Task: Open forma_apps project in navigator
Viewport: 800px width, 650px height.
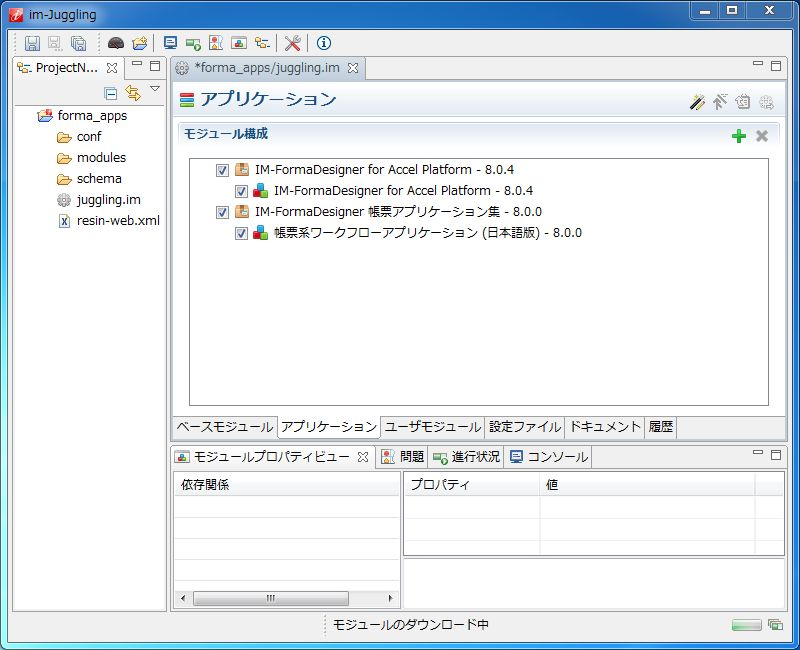Action: click(x=92, y=116)
